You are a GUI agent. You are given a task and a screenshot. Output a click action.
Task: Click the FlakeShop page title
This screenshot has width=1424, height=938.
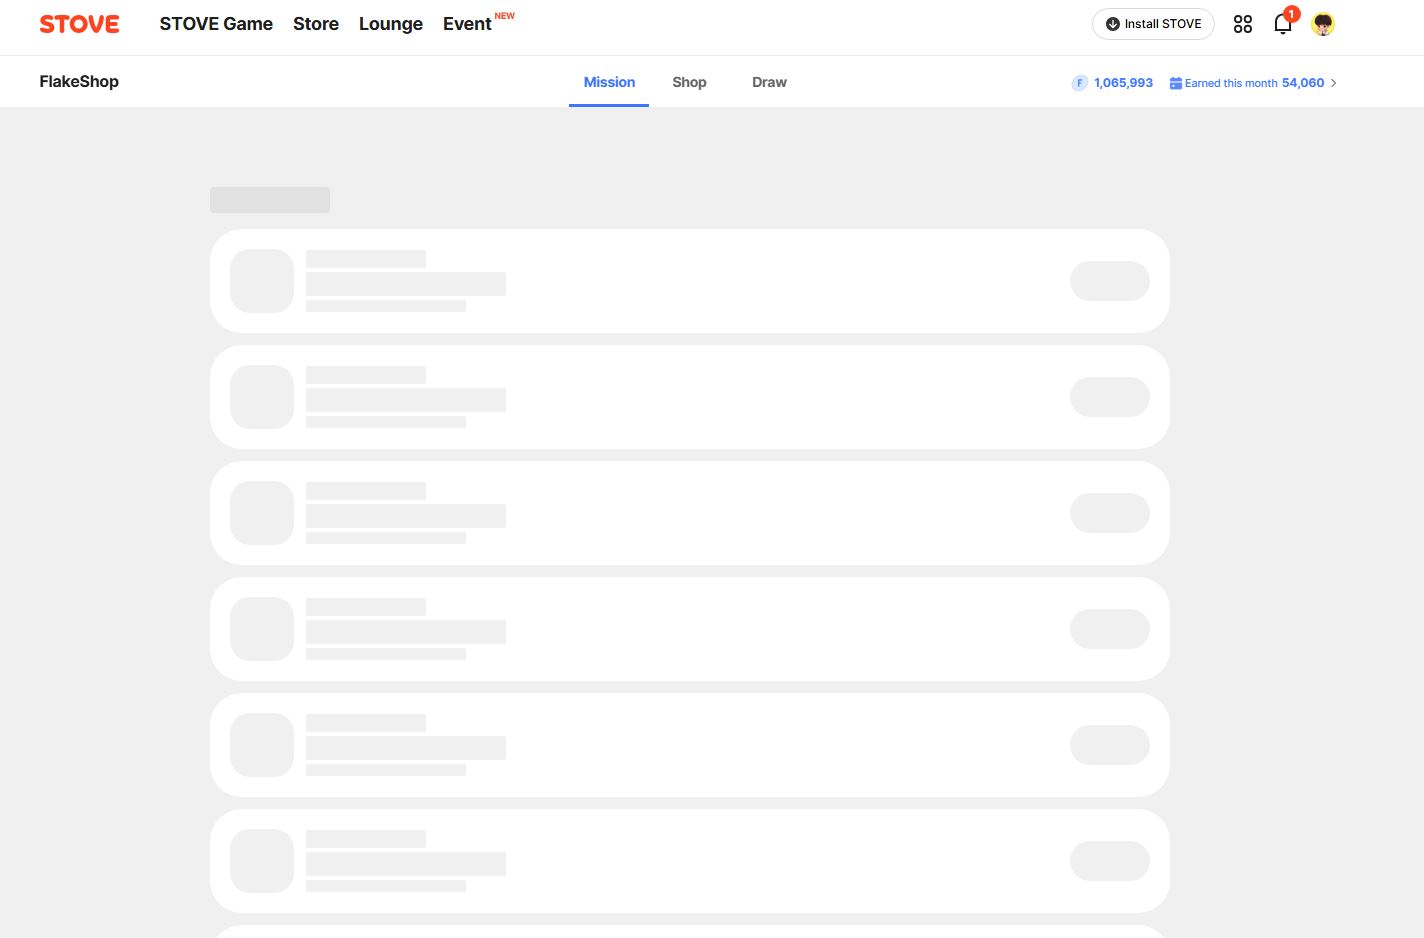[79, 82]
